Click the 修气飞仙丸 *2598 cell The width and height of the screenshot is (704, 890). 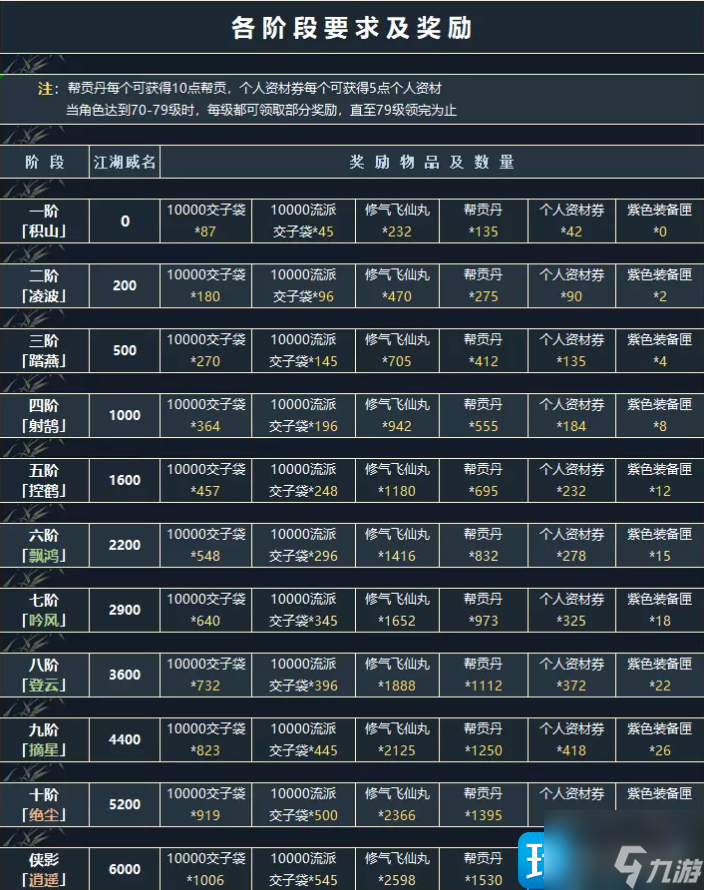[397, 869]
